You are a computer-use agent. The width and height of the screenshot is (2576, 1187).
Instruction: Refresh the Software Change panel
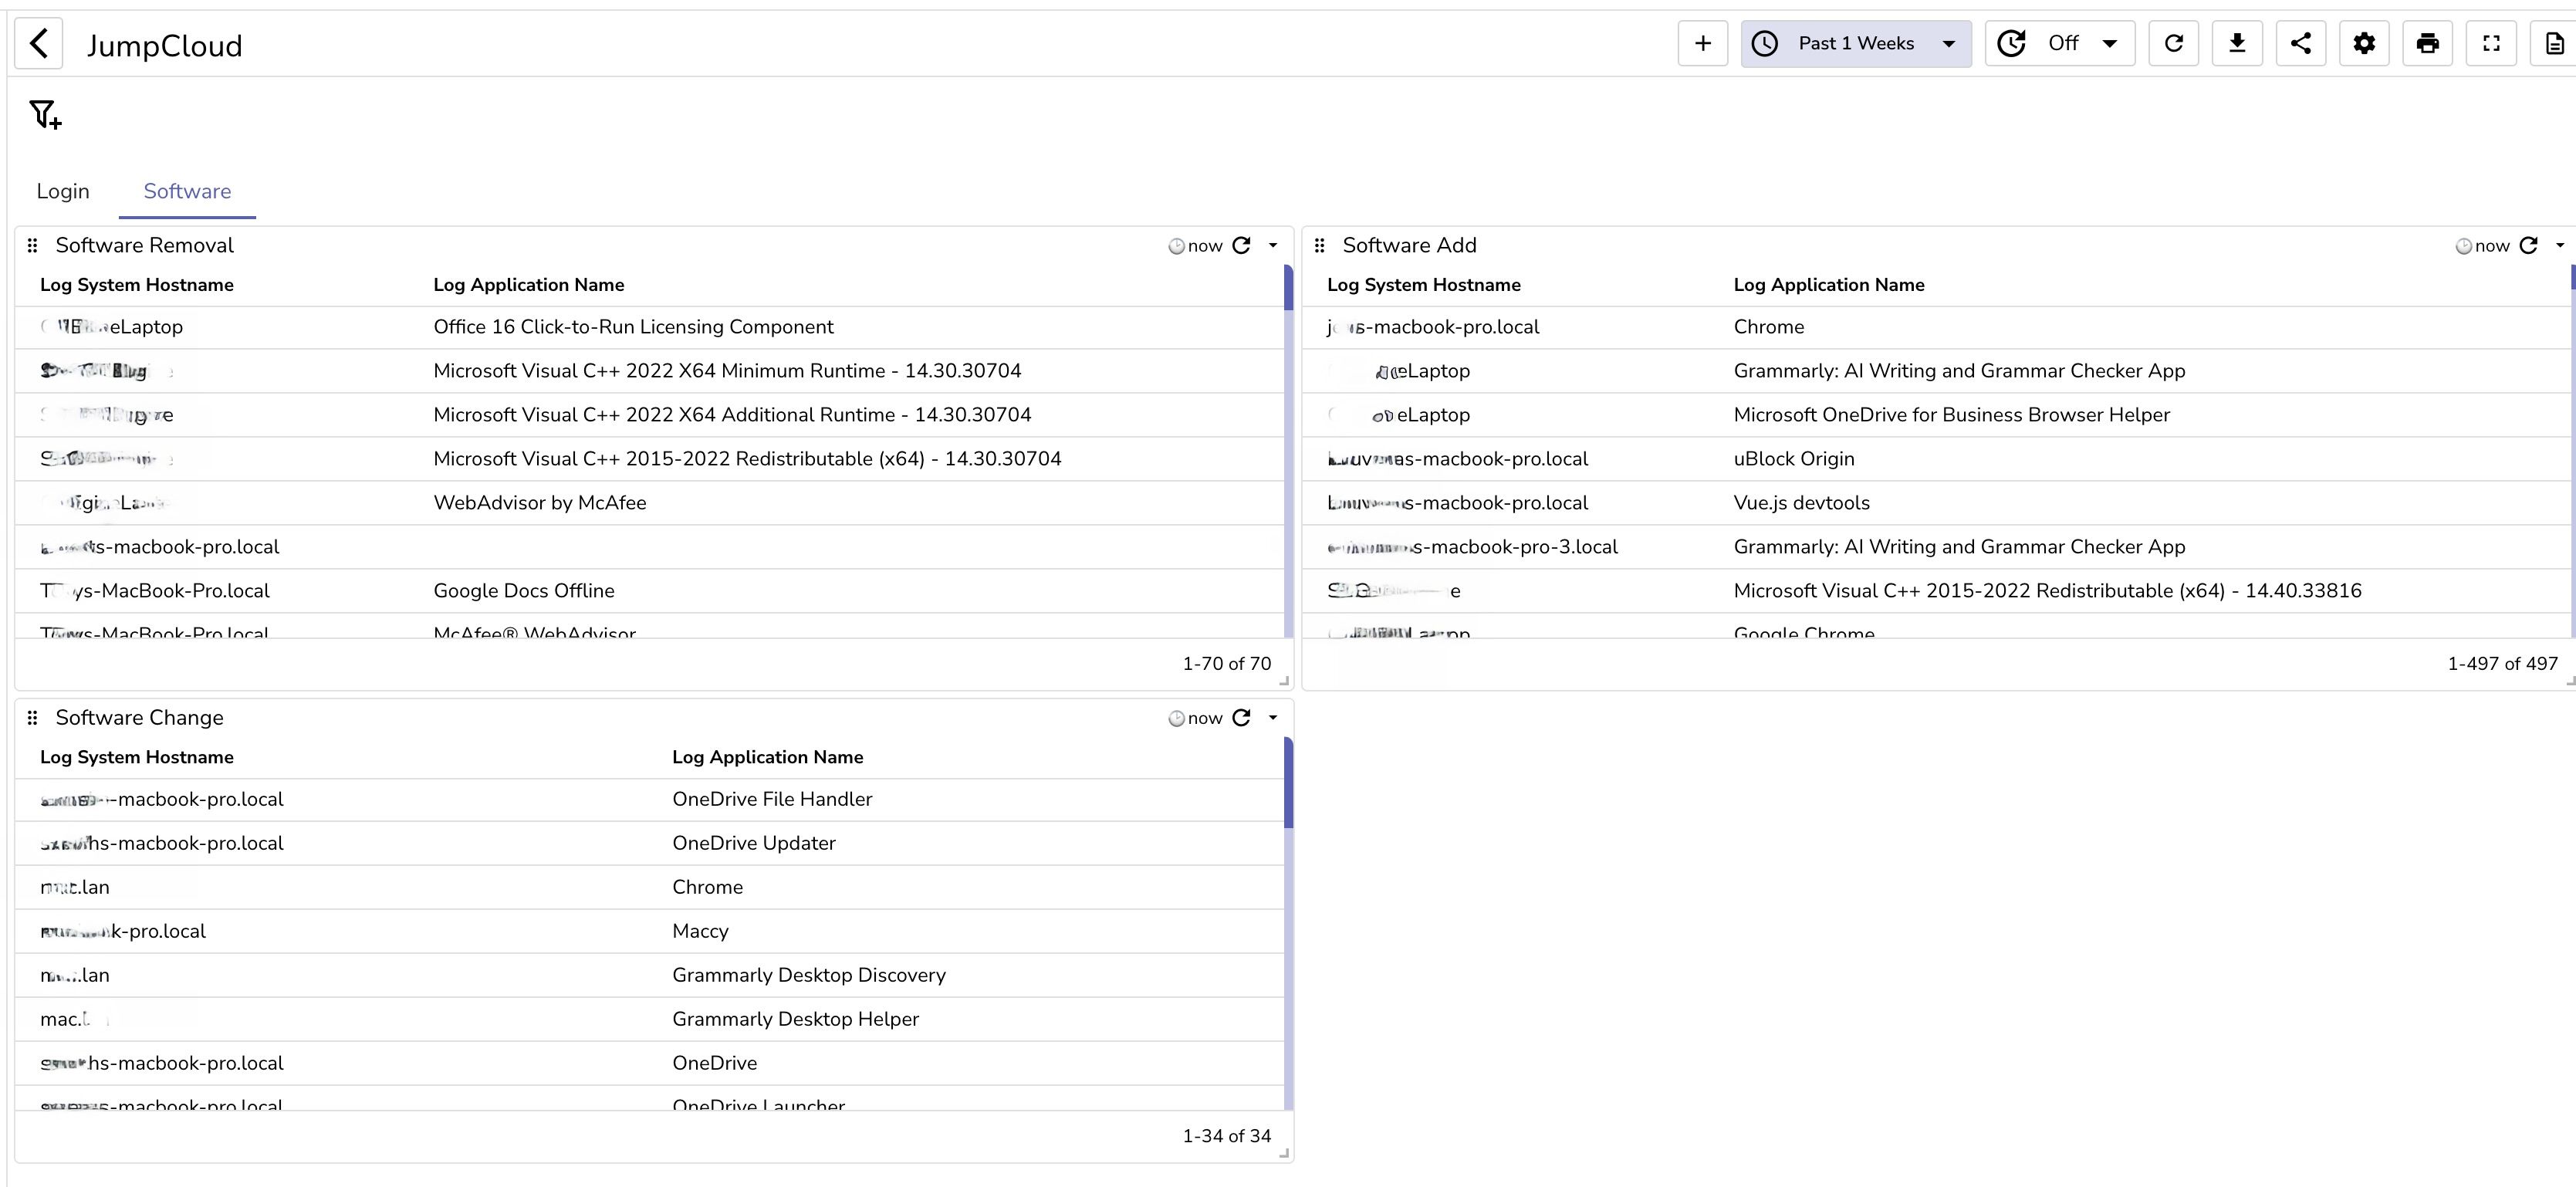tap(1242, 718)
